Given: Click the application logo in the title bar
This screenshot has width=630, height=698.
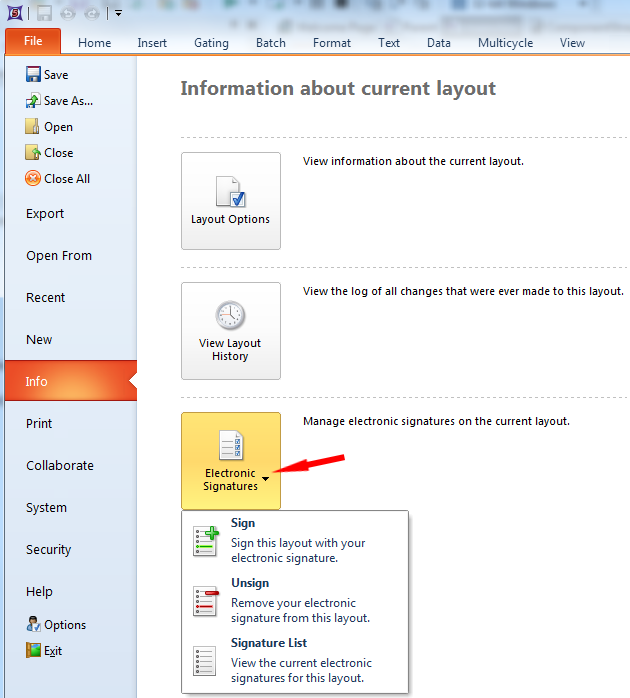Looking at the screenshot, I should (x=15, y=13).
